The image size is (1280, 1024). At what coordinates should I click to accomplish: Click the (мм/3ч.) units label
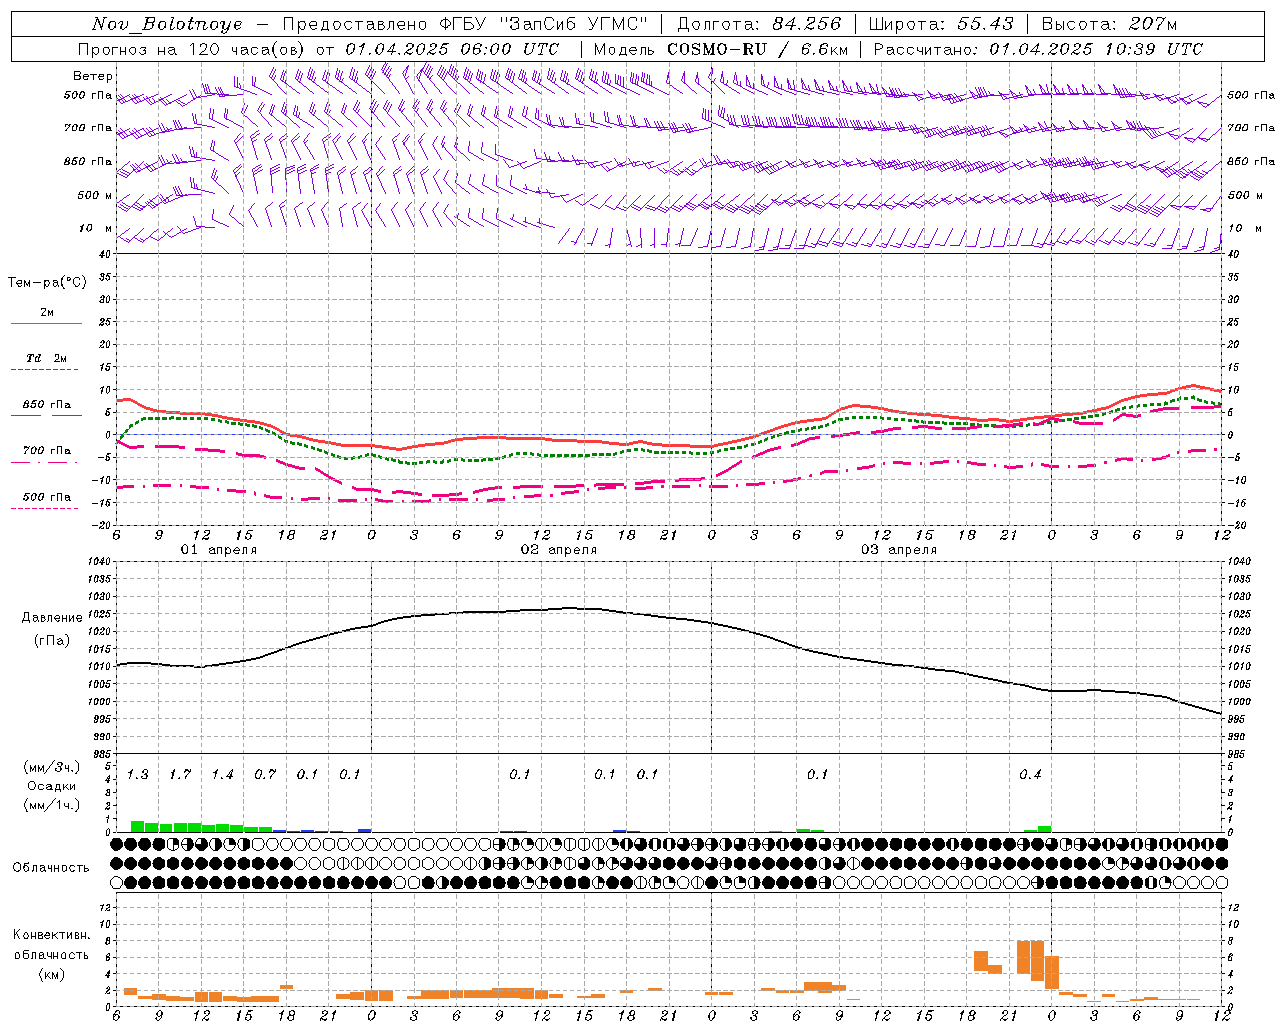coord(52,767)
